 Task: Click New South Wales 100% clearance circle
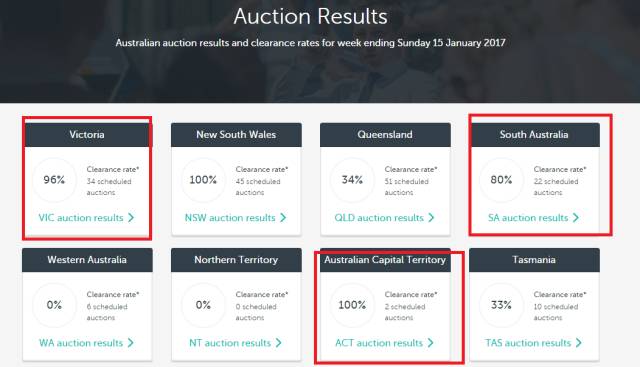pyautogui.click(x=203, y=180)
